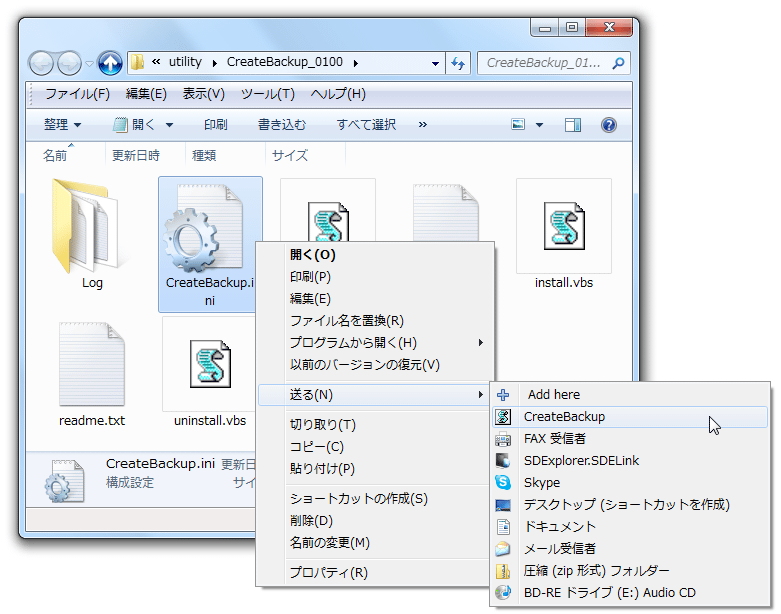Expand the プログラムから開く(H) submenu
781x614 pixels.
pyautogui.click(x=481, y=343)
